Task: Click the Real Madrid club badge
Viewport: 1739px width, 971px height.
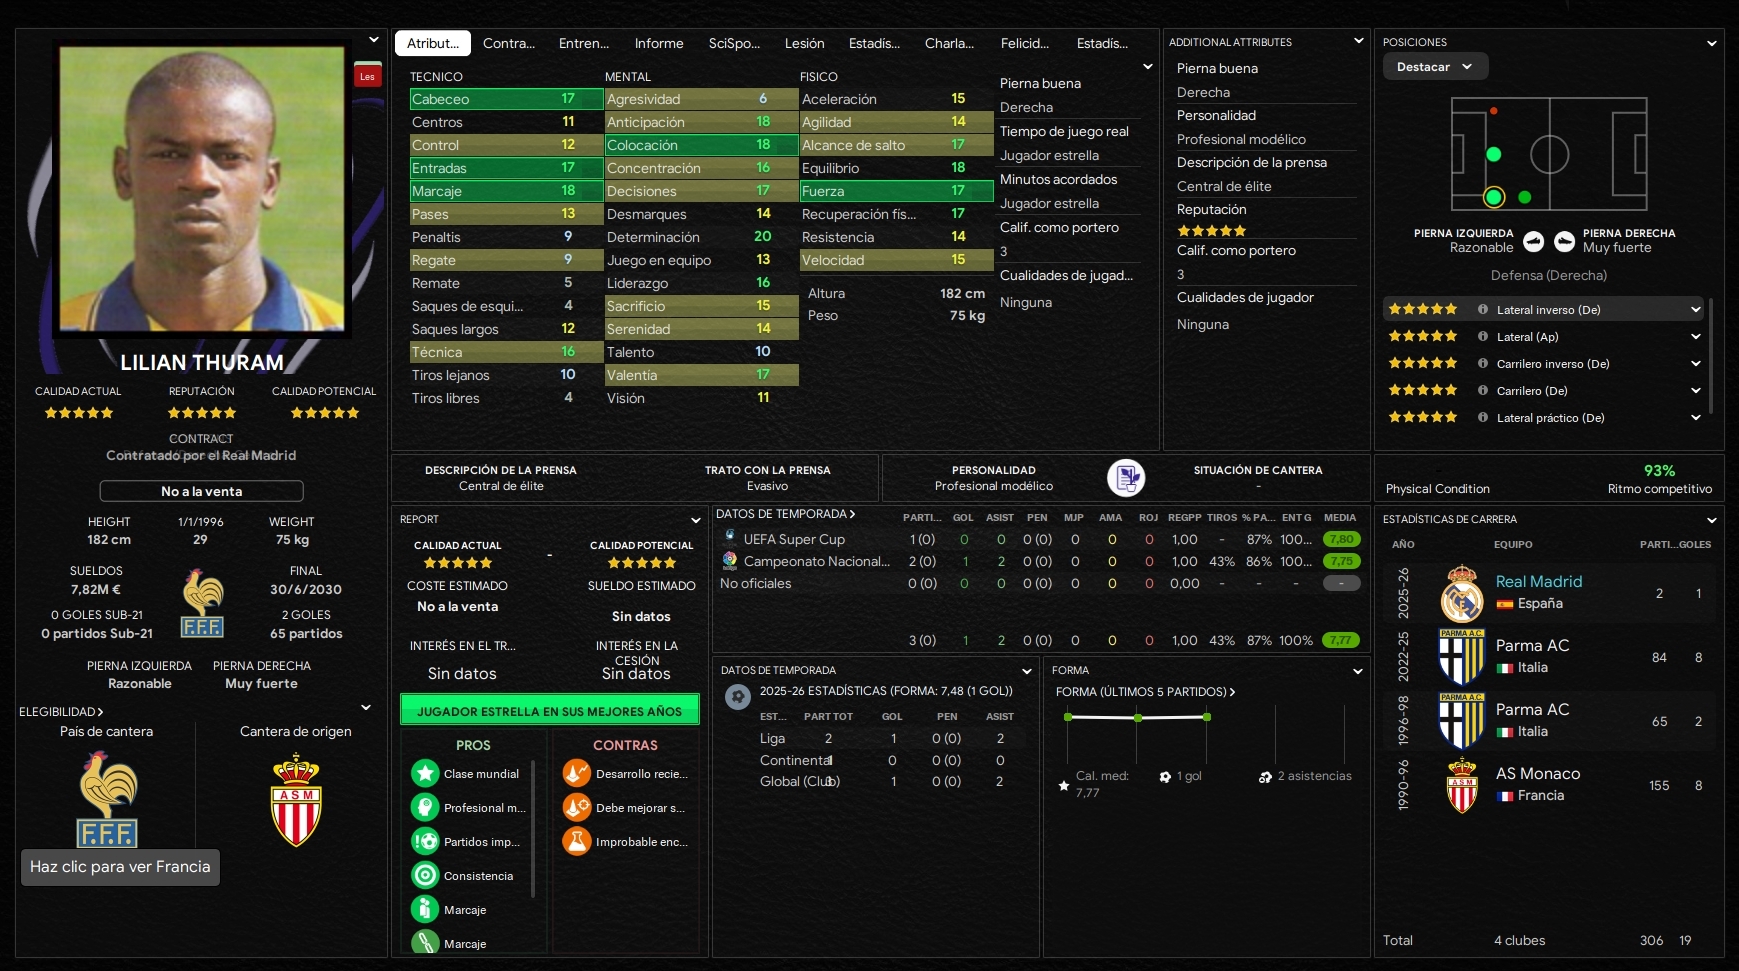Action: pos(1461,593)
